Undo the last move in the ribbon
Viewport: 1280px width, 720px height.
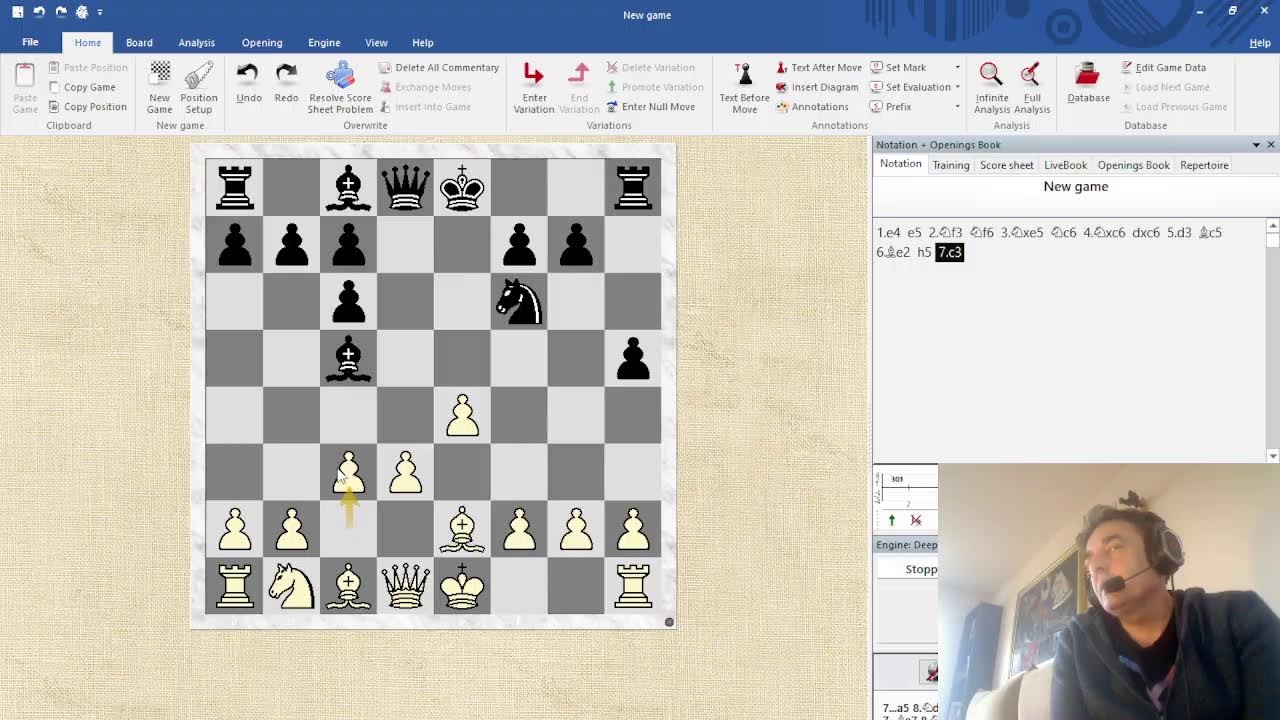248,82
